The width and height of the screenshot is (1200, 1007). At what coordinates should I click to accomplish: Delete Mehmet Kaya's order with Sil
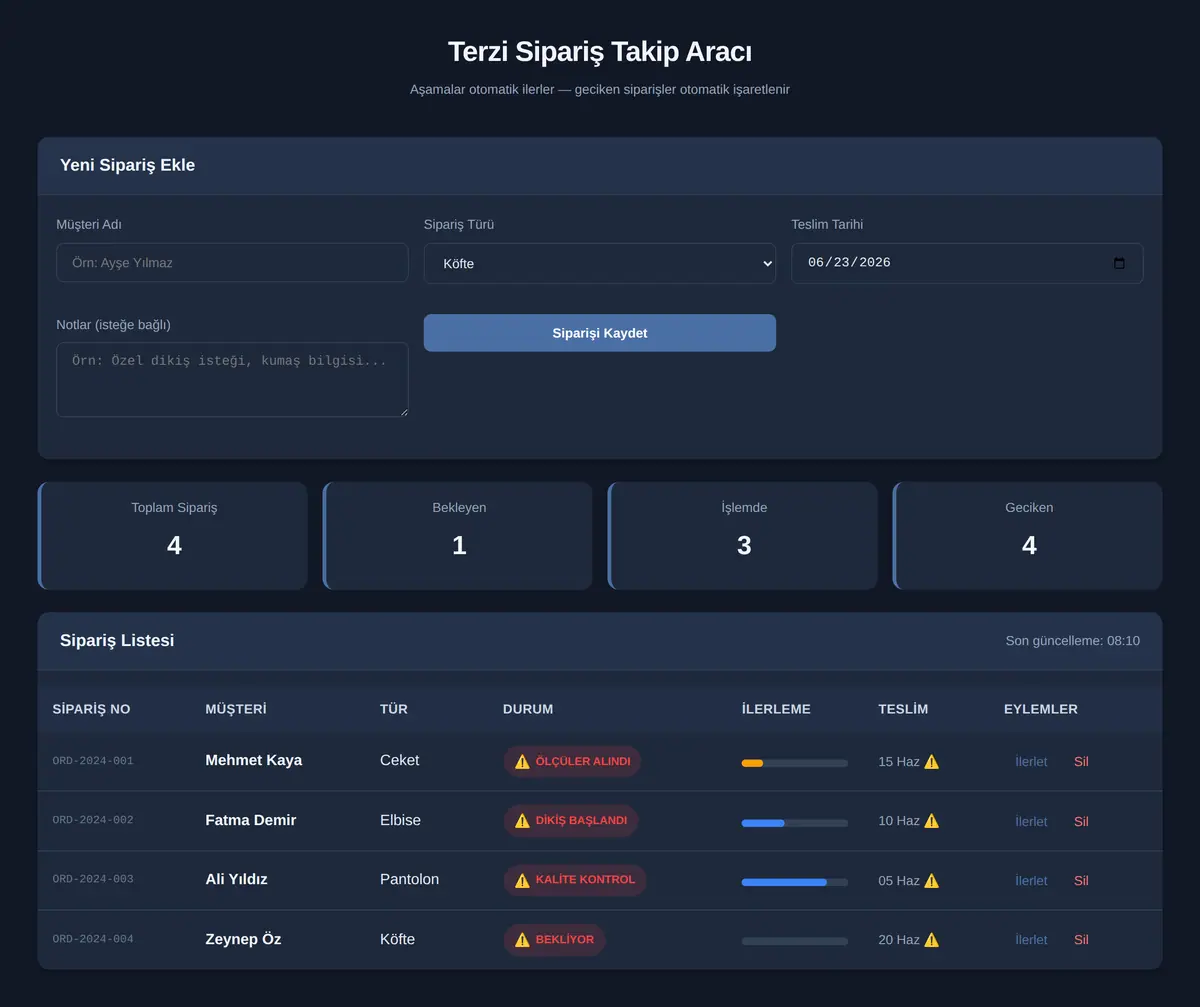click(1081, 762)
